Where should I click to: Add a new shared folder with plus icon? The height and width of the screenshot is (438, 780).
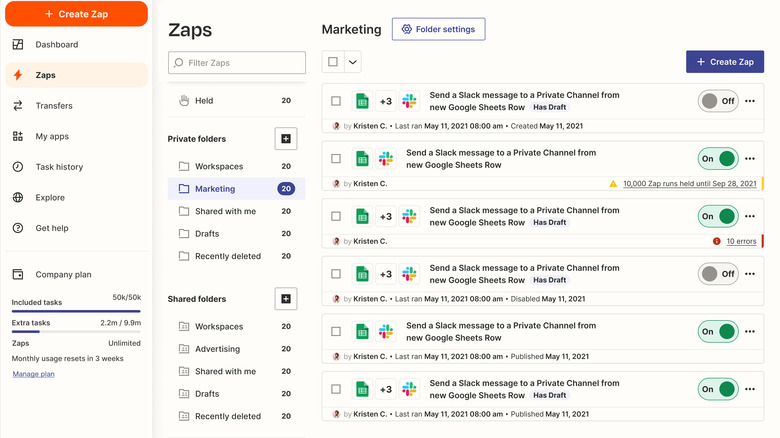[x=285, y=299]
